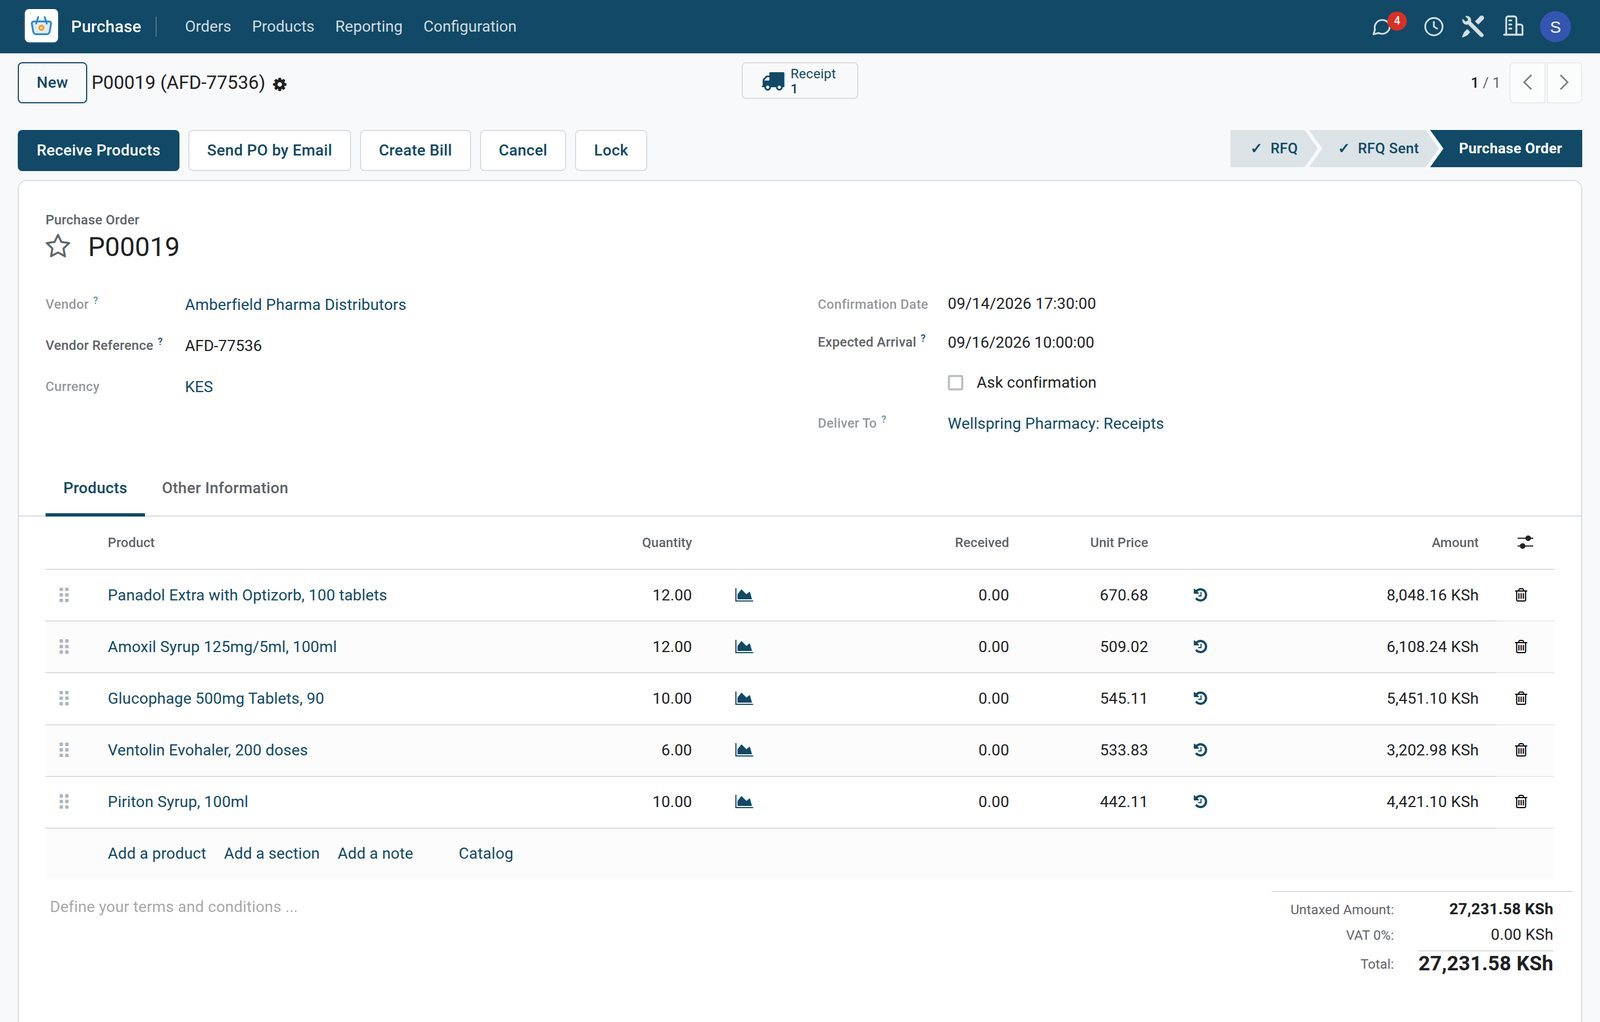Open product Glucophage 500mg Tablets, 90
This screenshot has height=1022, width=1600.
[x=216, y=699]
